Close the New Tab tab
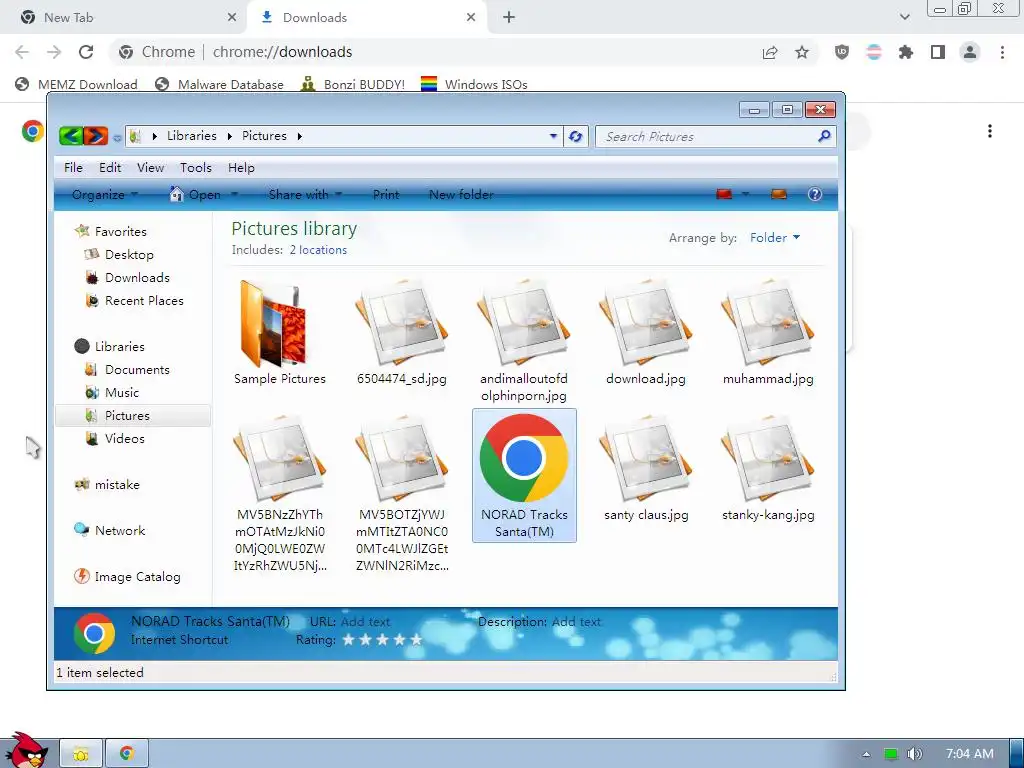Image resolution: width=1024 pixels, height=768 pixels. pos(232,18)
